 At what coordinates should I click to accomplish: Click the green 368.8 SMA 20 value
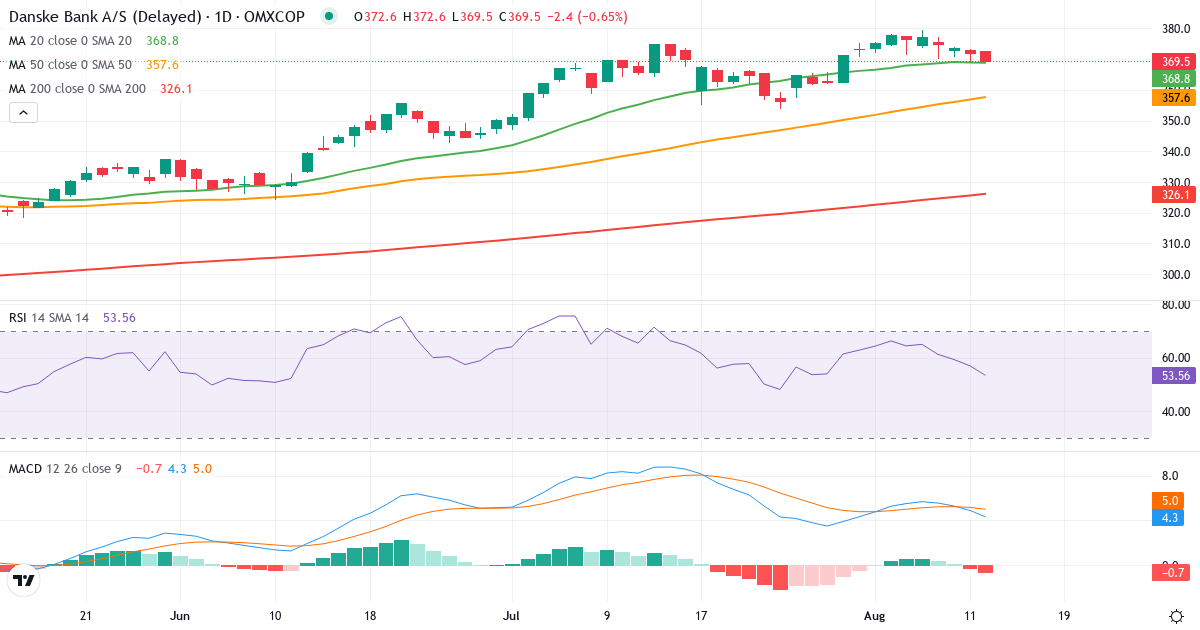pyautogui.click(x=161, y=40)
